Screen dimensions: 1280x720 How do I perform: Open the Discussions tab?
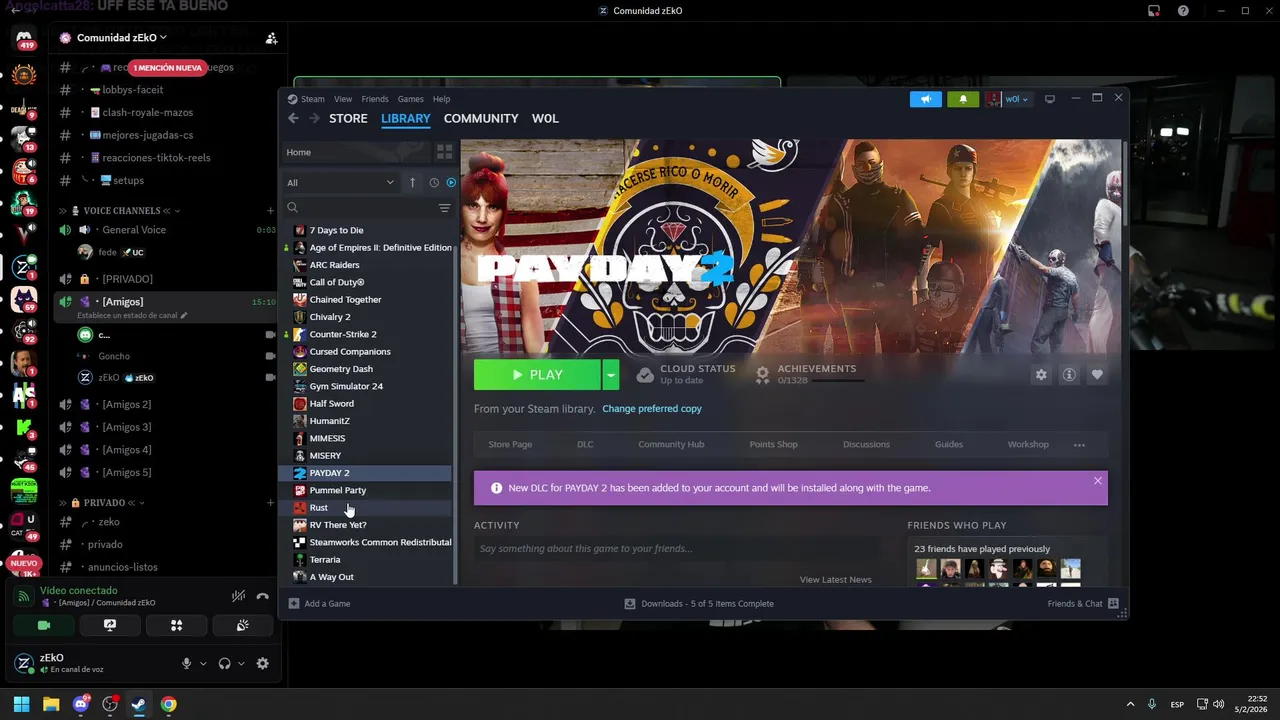coord(866,444)
